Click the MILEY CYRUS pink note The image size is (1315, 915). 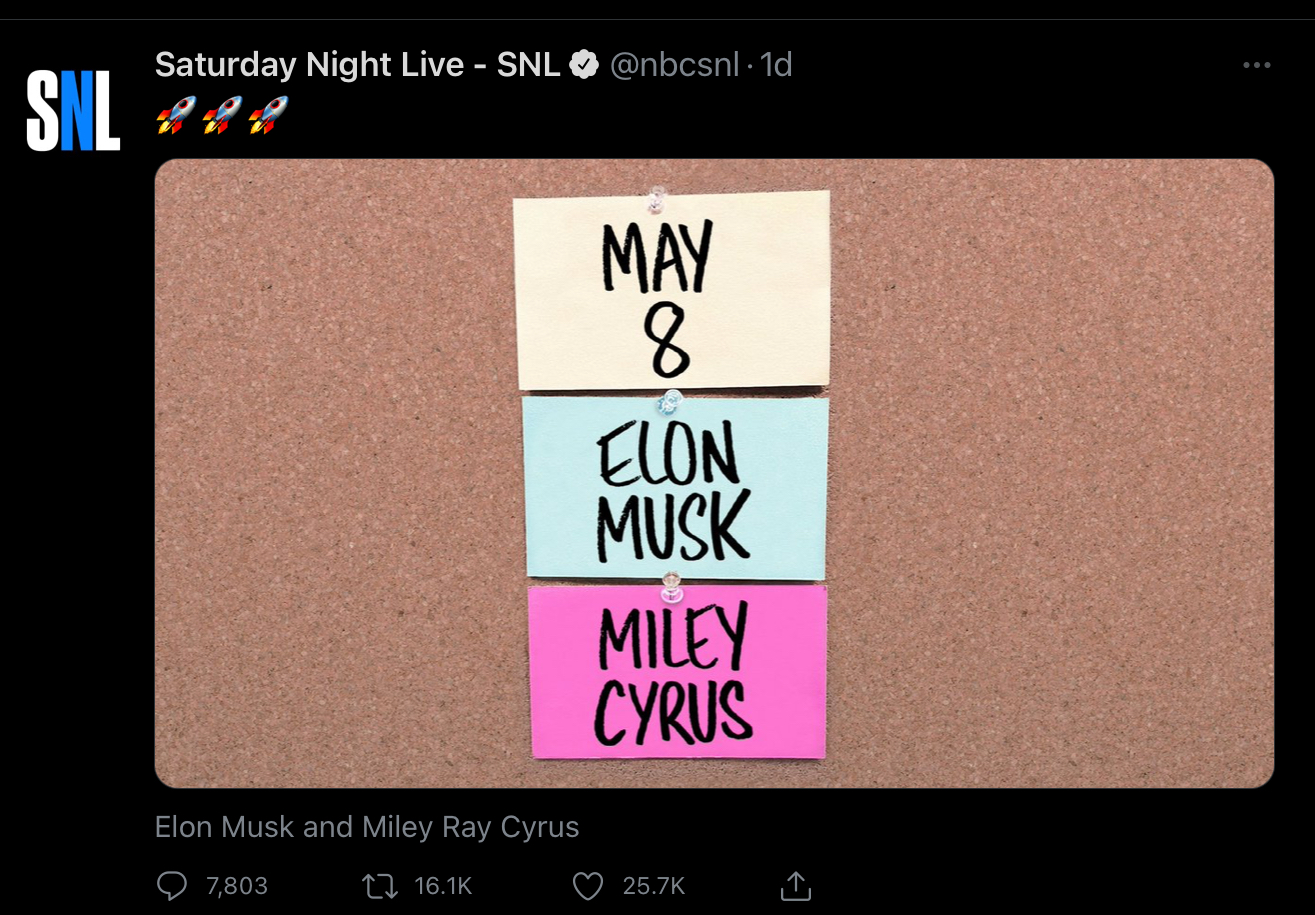677,672
